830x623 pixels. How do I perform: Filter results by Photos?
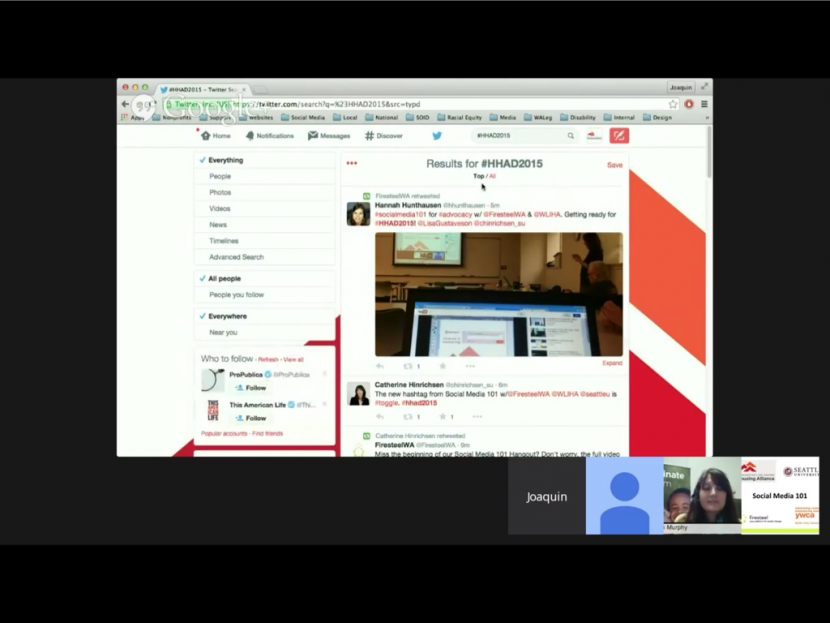click(x=265, y=193)
